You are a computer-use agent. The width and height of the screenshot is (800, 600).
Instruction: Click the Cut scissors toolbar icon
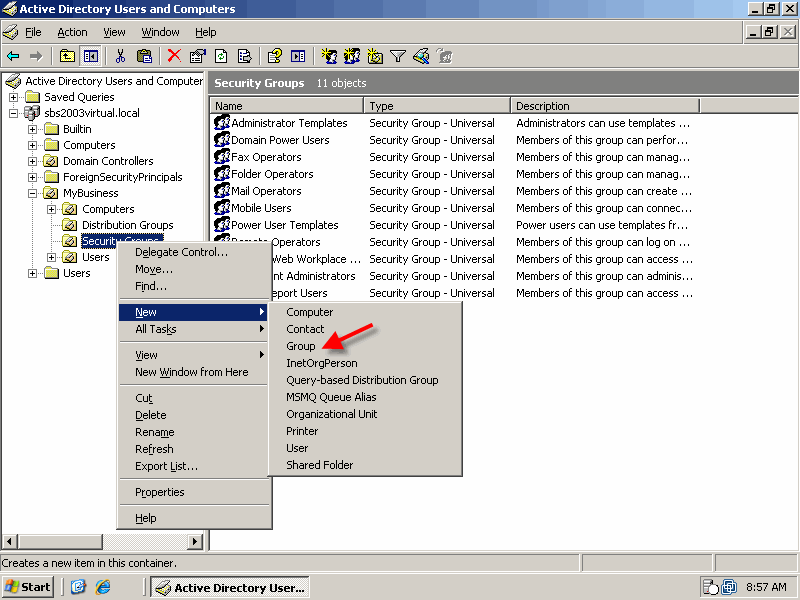pos(120,56)
